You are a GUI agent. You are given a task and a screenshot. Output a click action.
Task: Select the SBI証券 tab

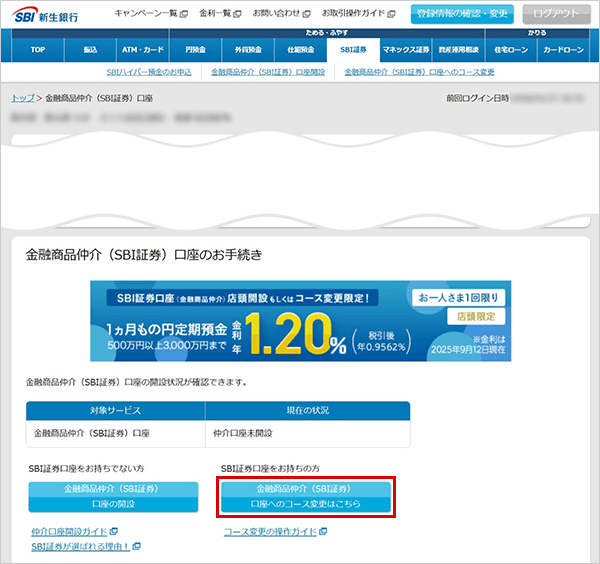[353, 50]
